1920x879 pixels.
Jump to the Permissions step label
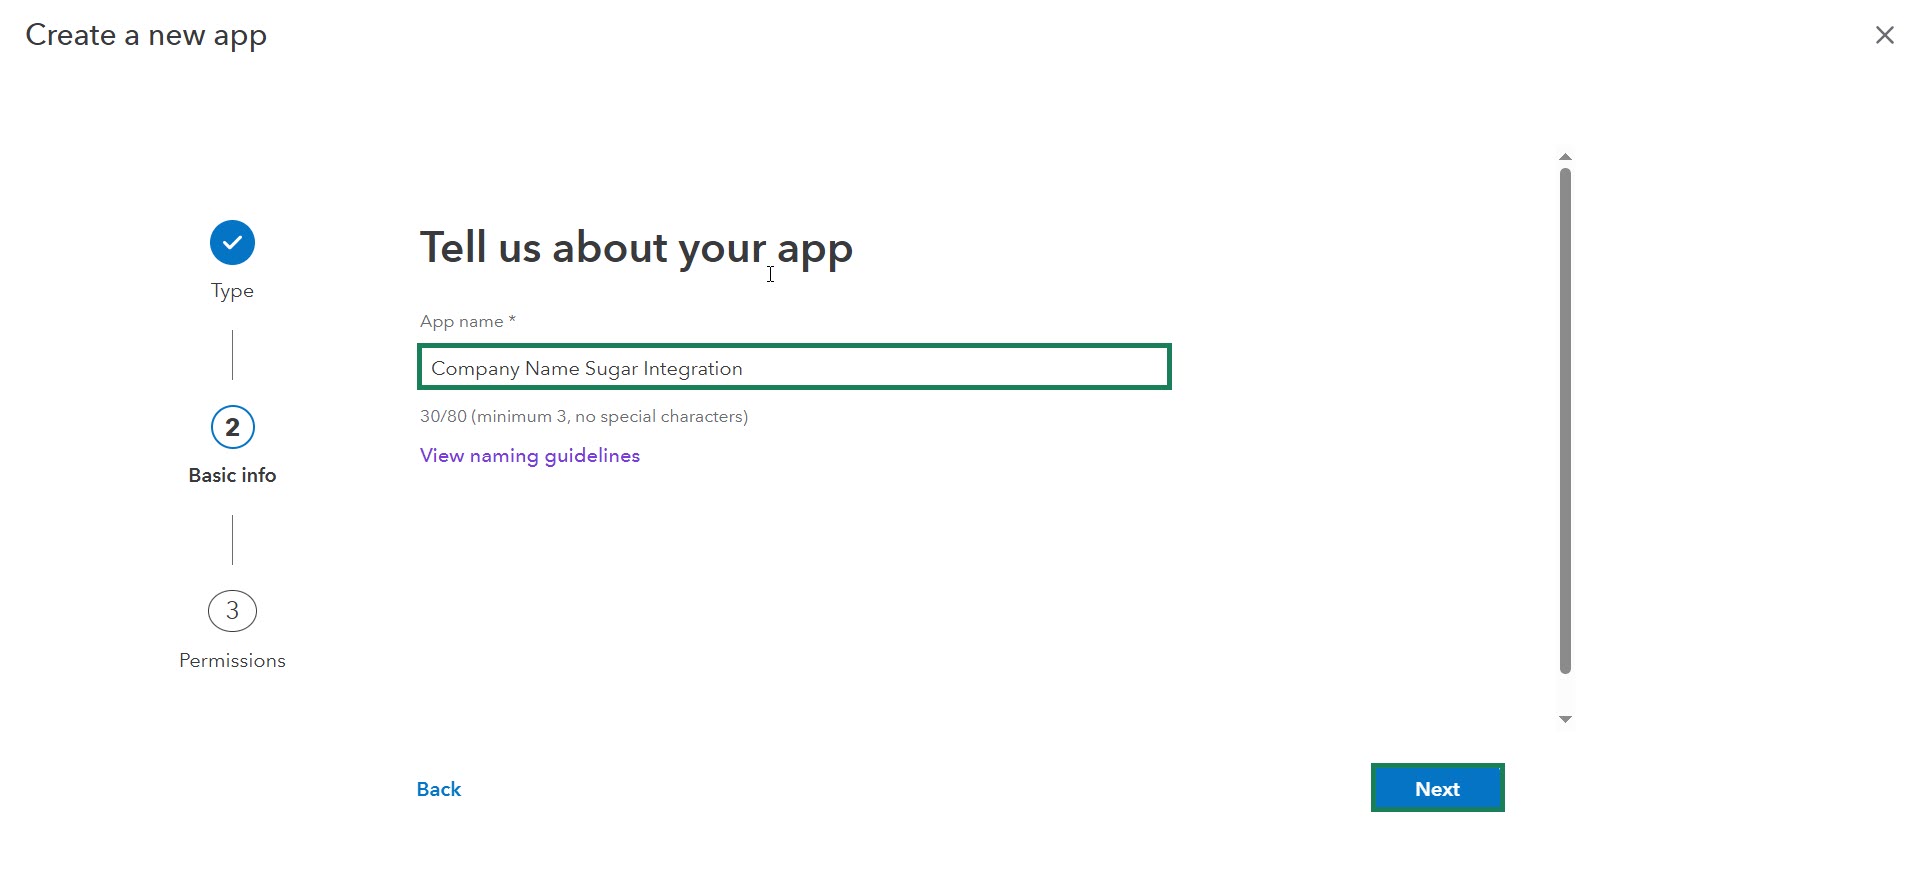pyautogui.click(x=232, y=661)
